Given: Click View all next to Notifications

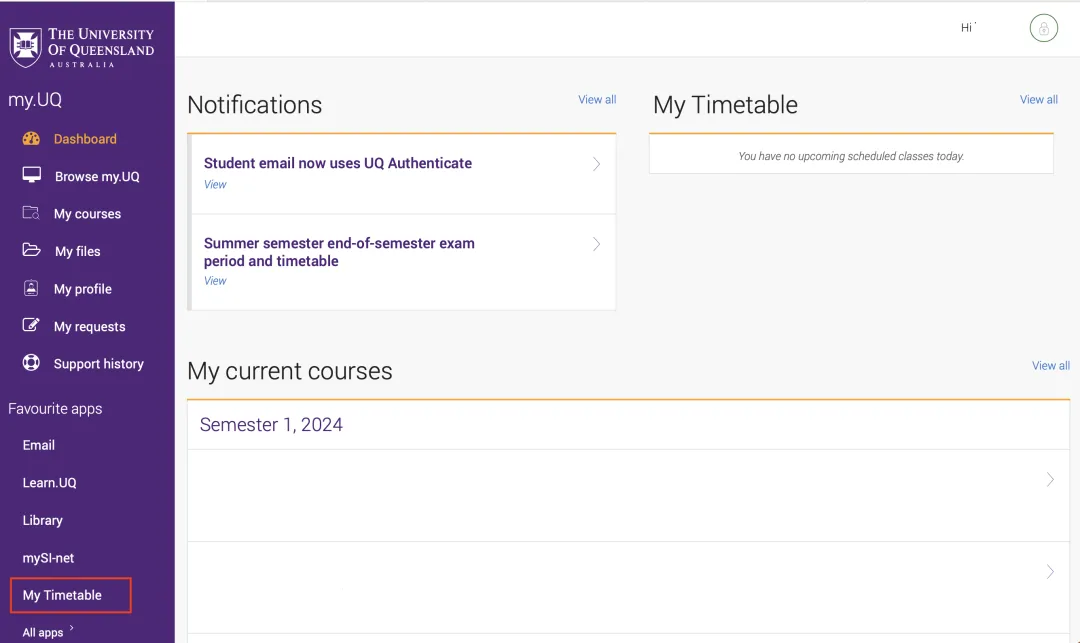Looking at the screenshot, I should [x=597, y=100].
